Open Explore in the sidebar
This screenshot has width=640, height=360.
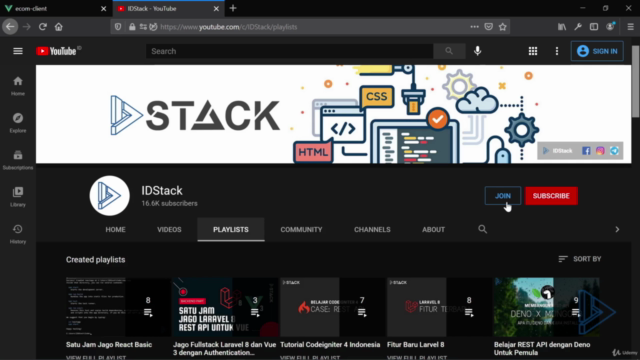coord(18,123)
